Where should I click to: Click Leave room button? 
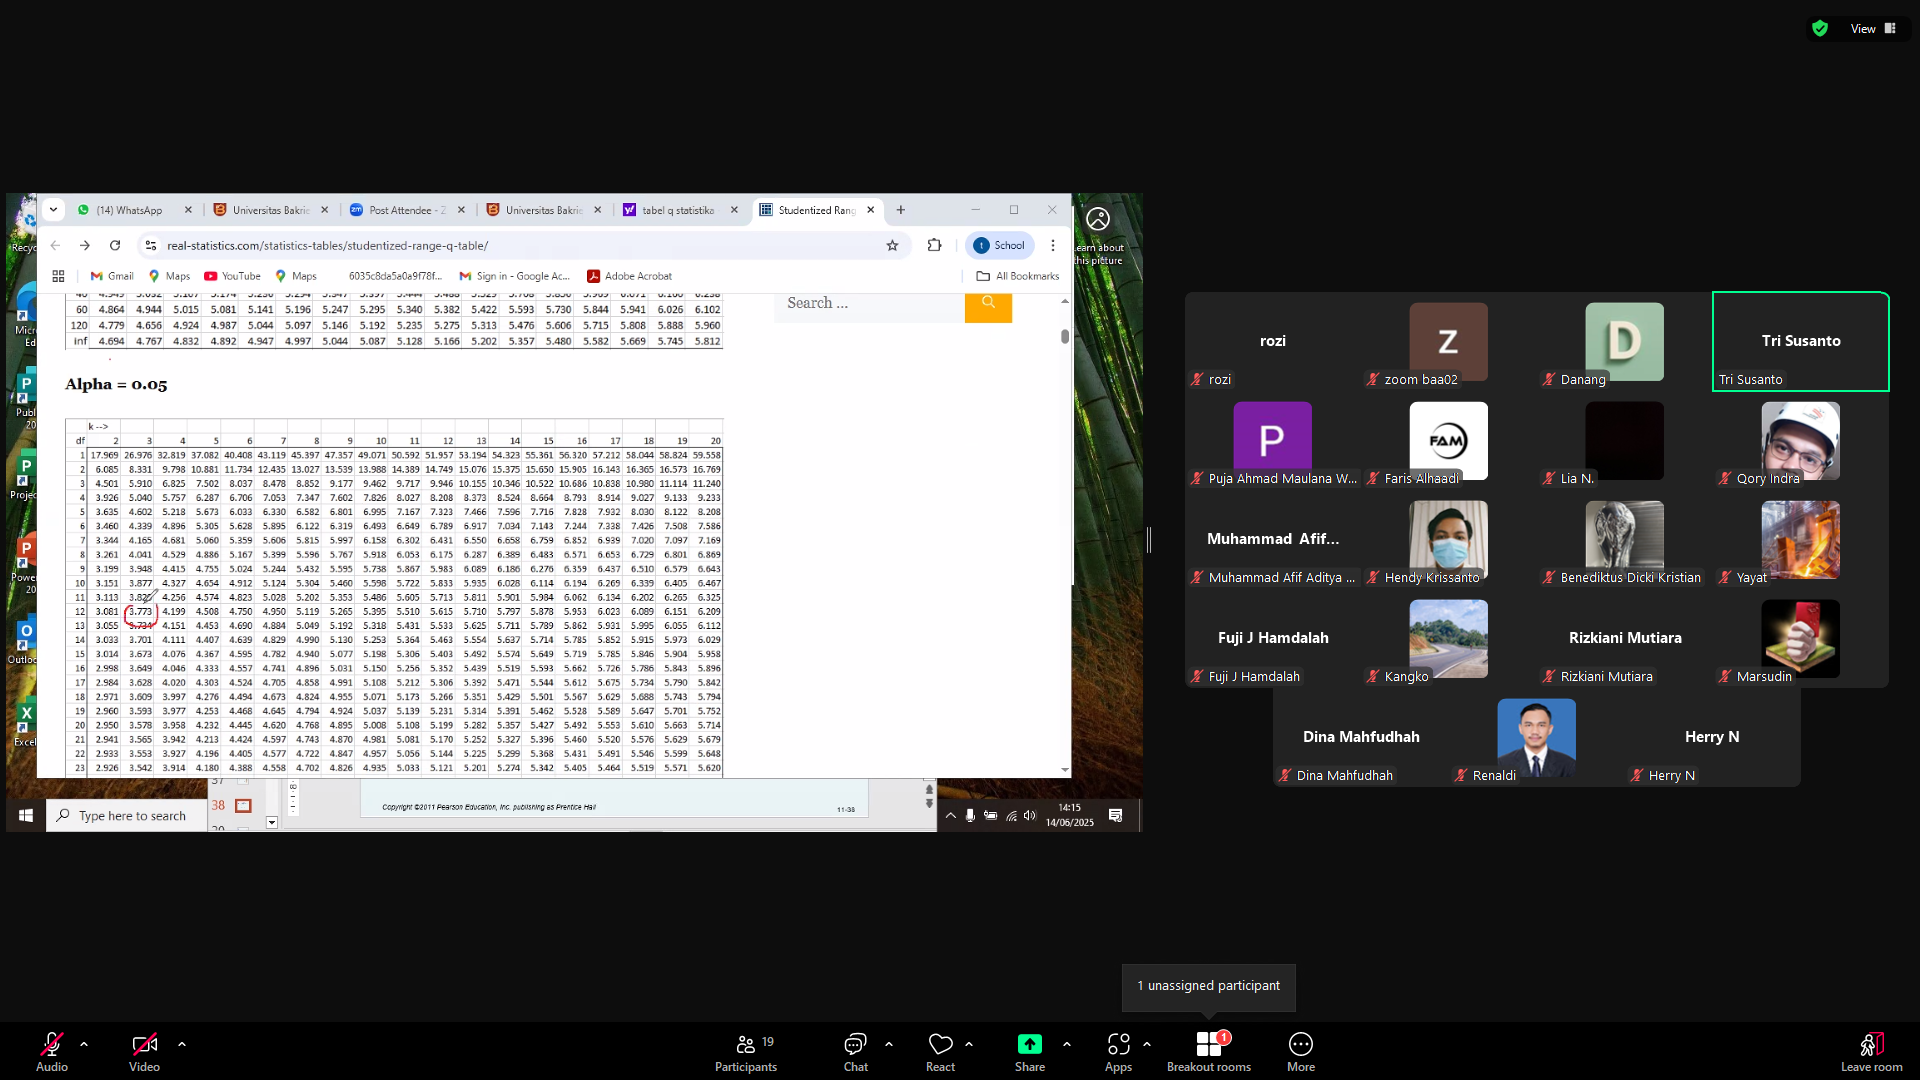(x=1872, y=1052)
